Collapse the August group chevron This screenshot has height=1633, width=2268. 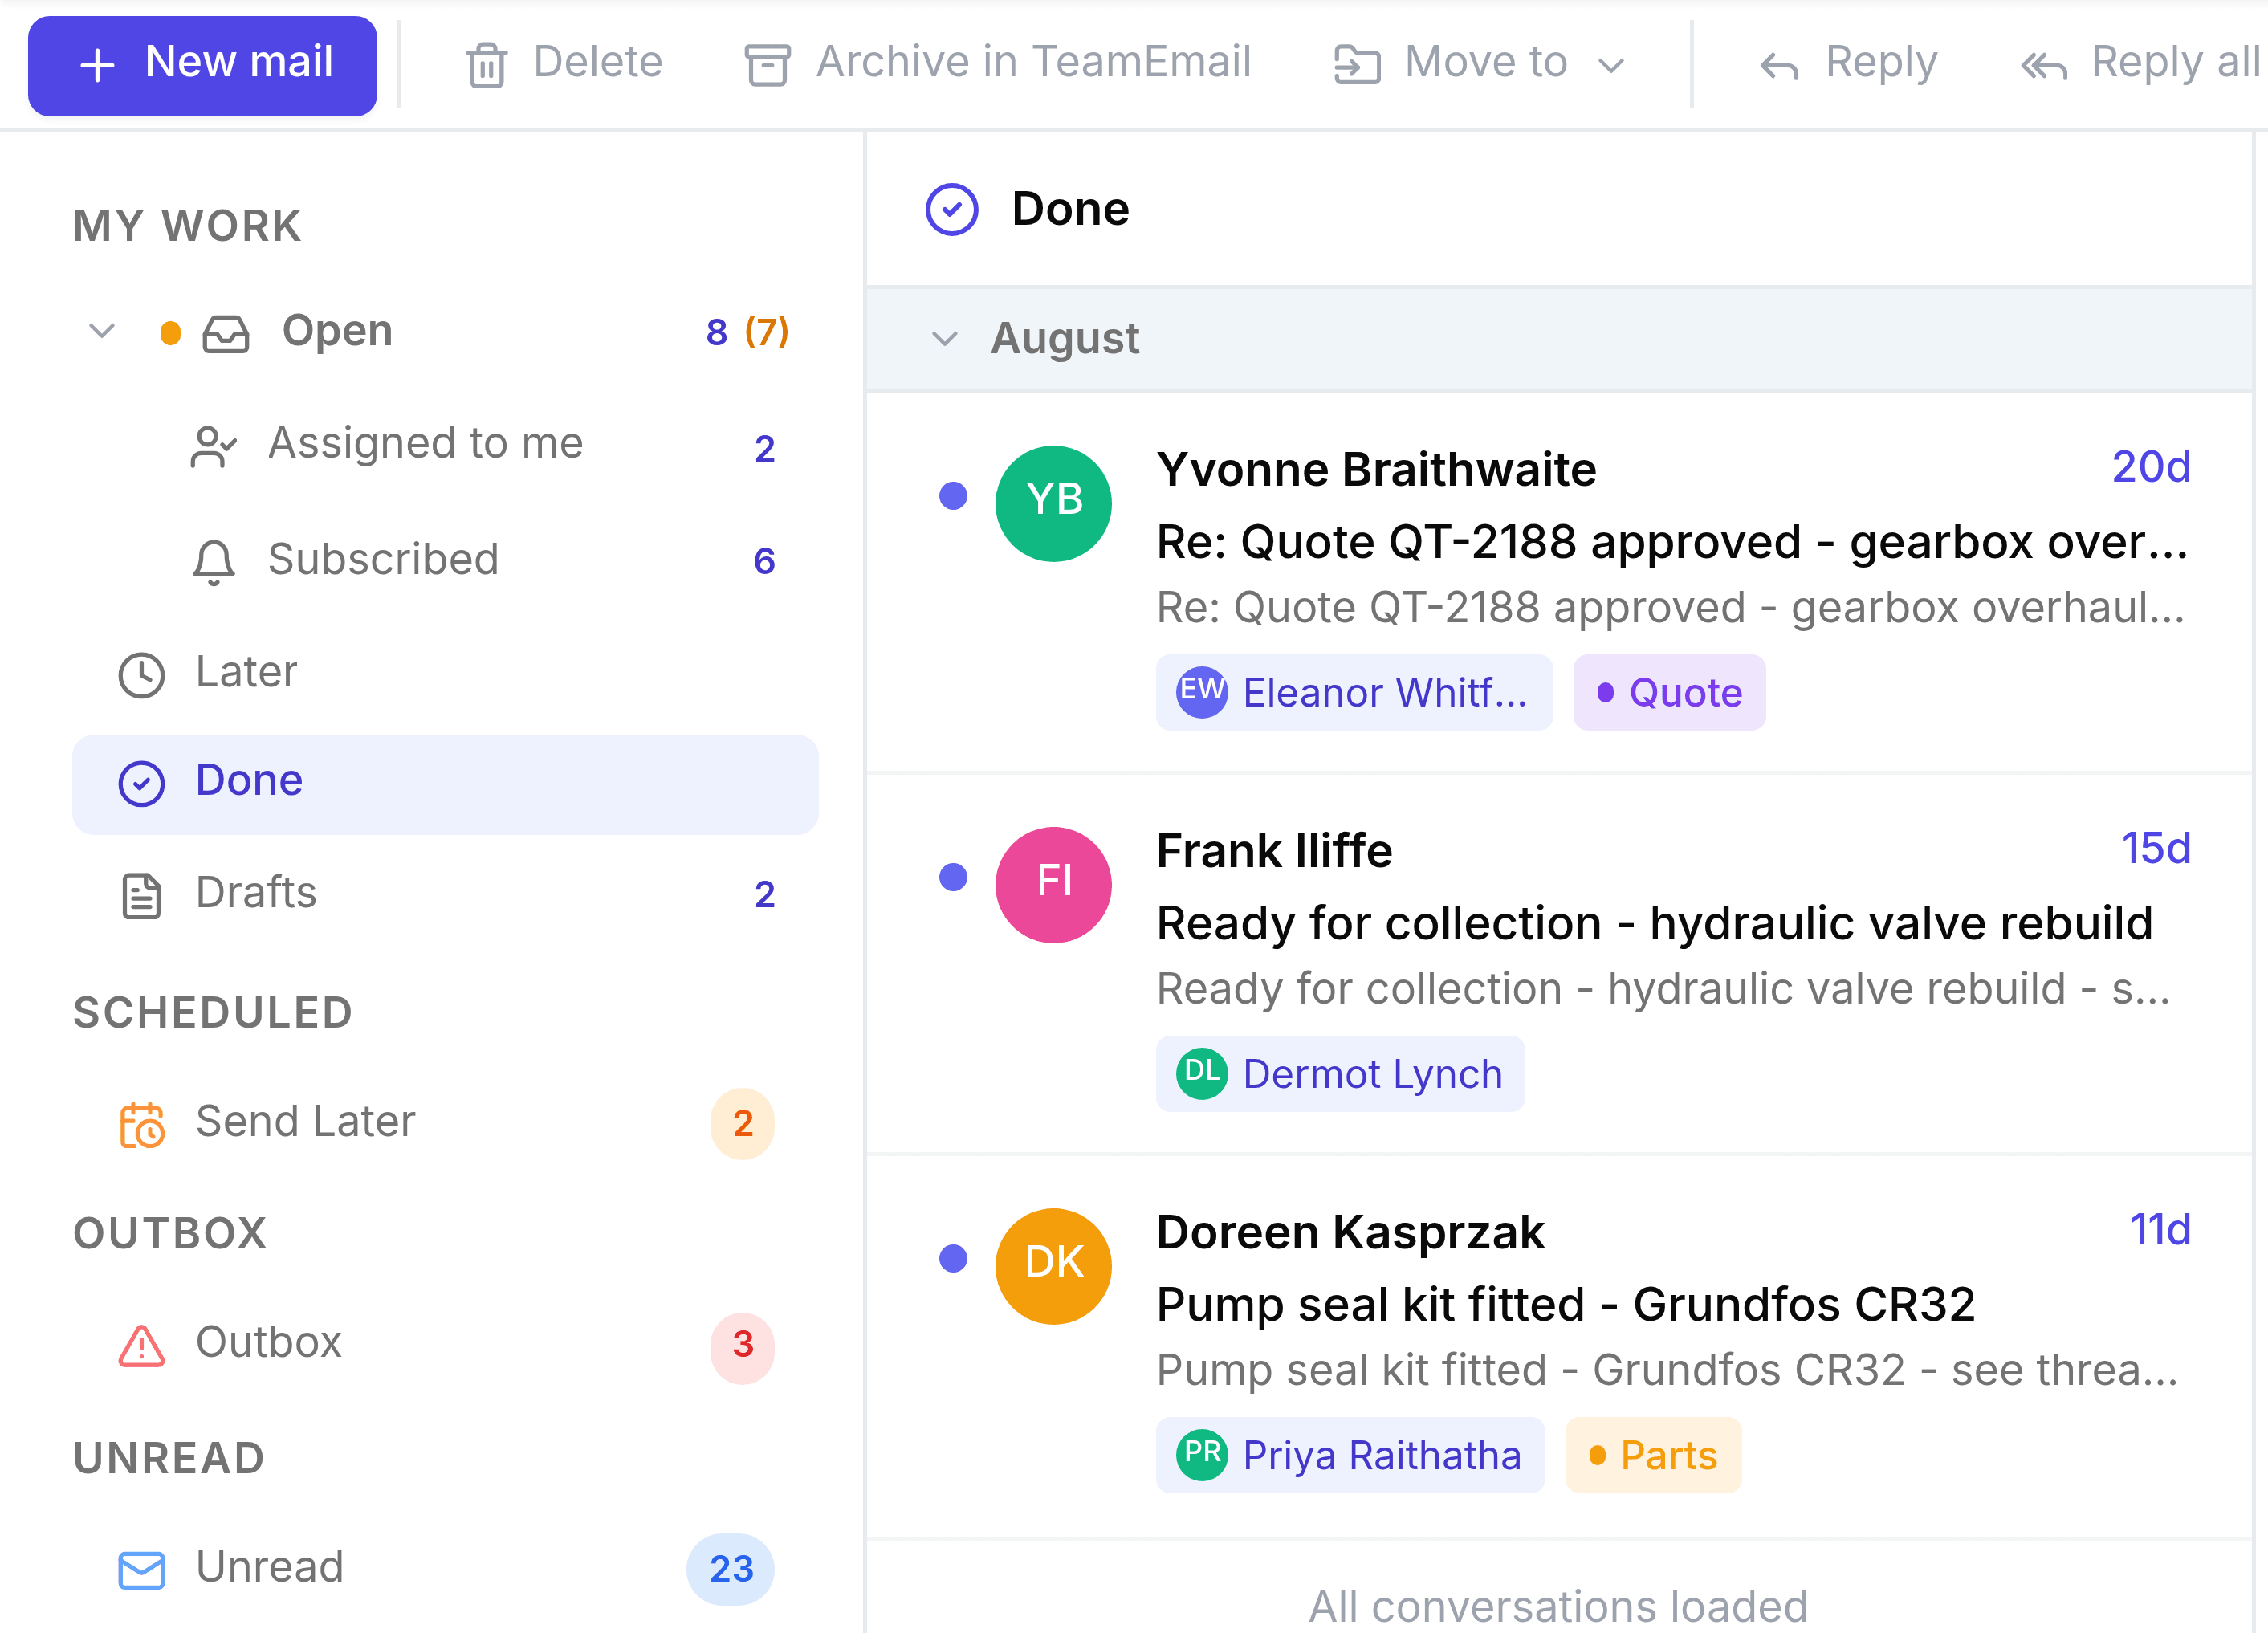[x=944, y=338]
